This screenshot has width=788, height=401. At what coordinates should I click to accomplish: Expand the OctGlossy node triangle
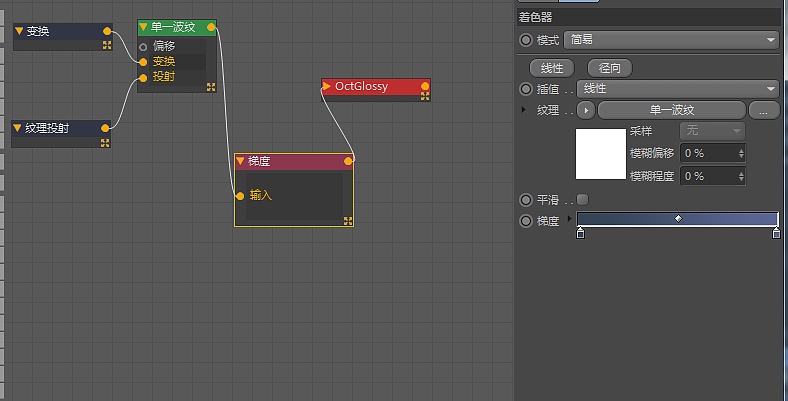pyautogui.click(x=327, y=86)
